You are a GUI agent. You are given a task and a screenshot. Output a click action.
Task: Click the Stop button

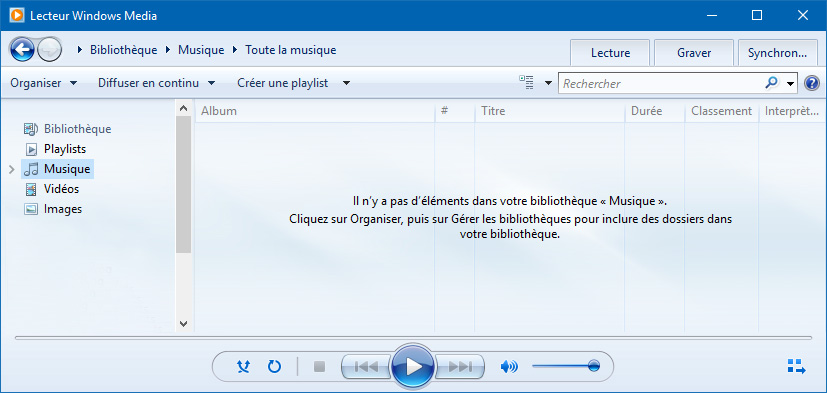point(319,366)
